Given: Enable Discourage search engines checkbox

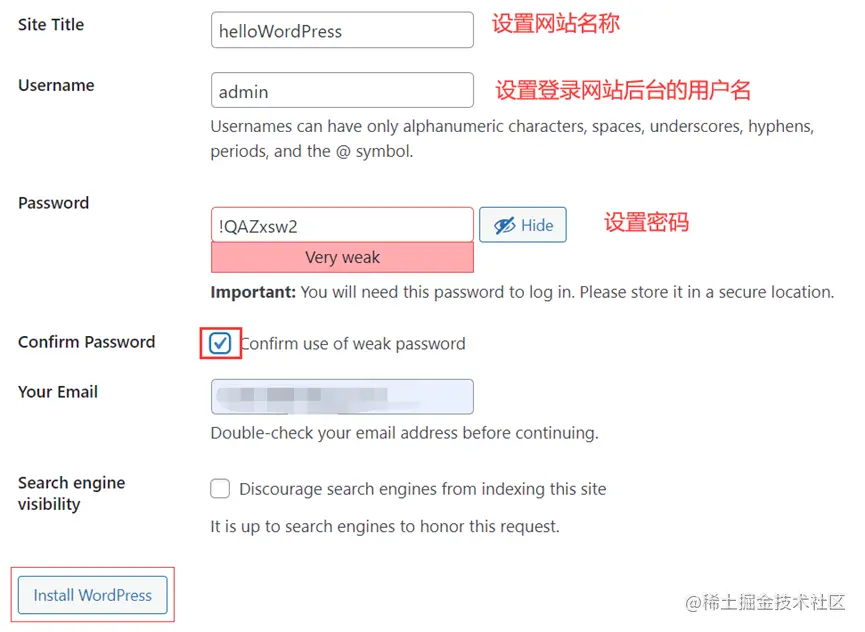Looking at the screenshot, I should tap(220, 489).
